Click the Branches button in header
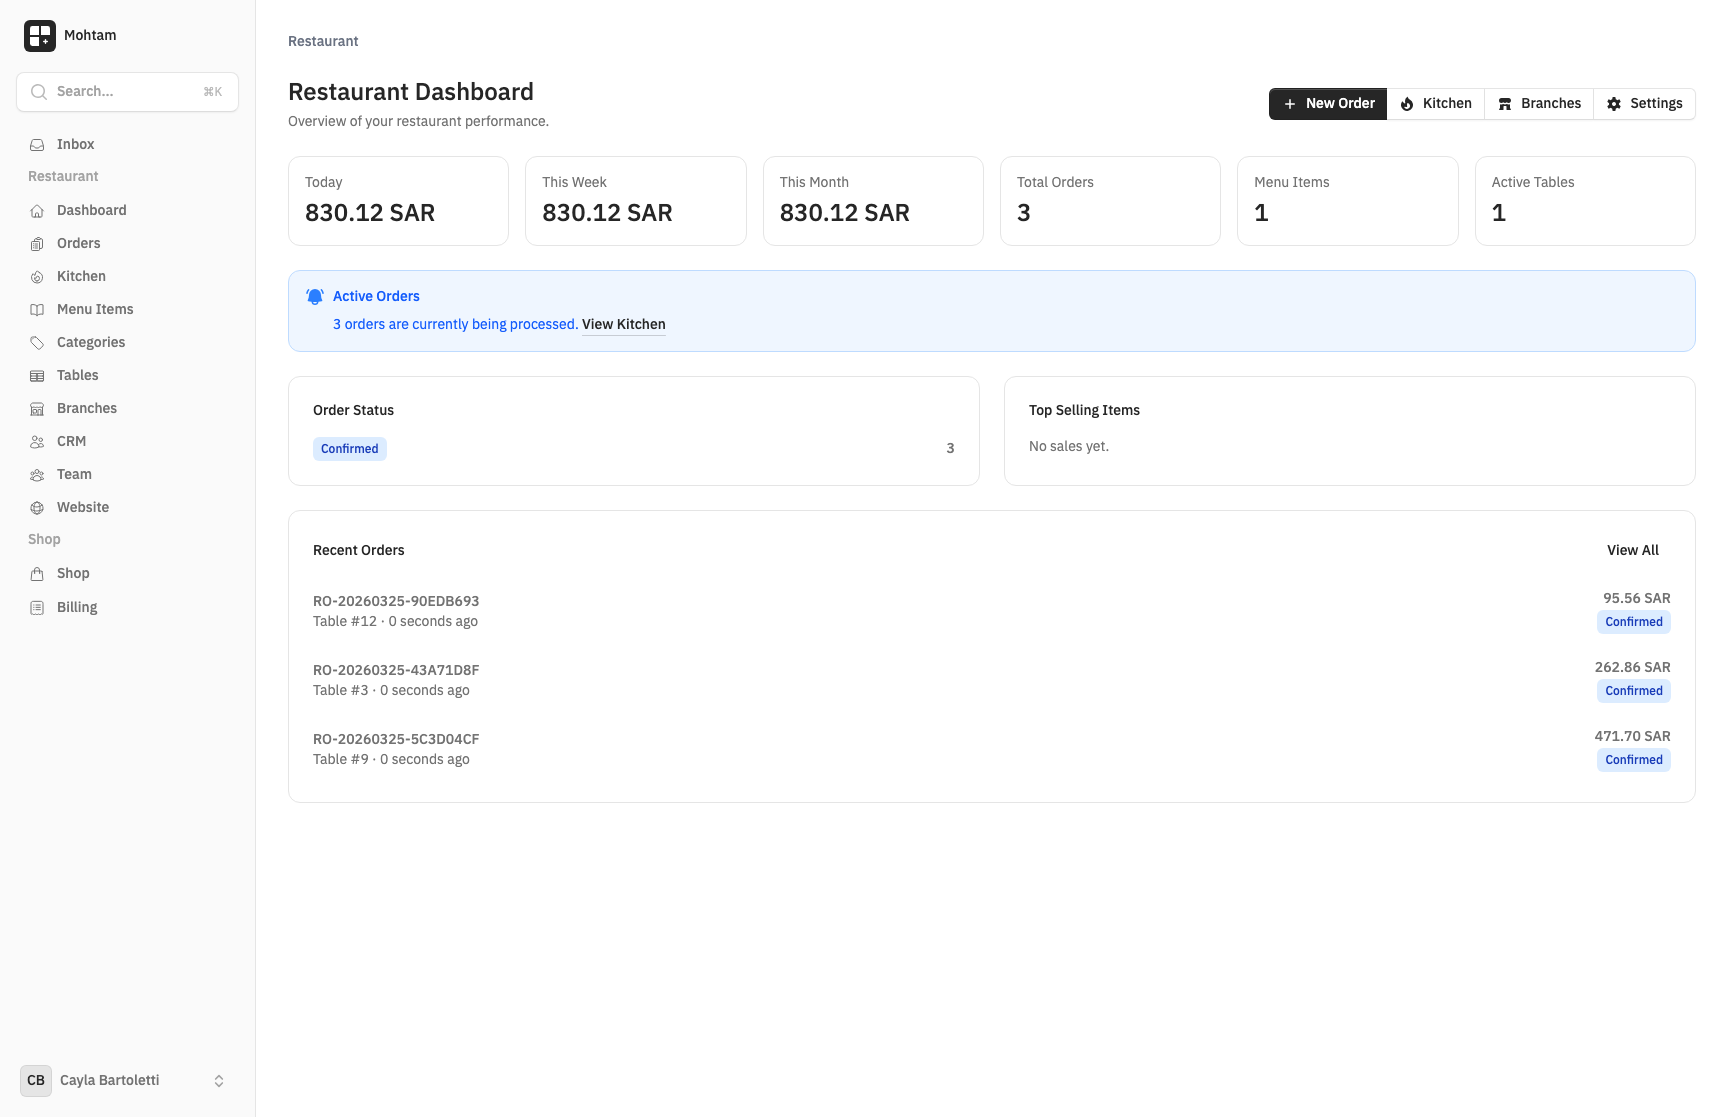The height and width of the screenshot is (1117, 1728). pos(1539,104)
